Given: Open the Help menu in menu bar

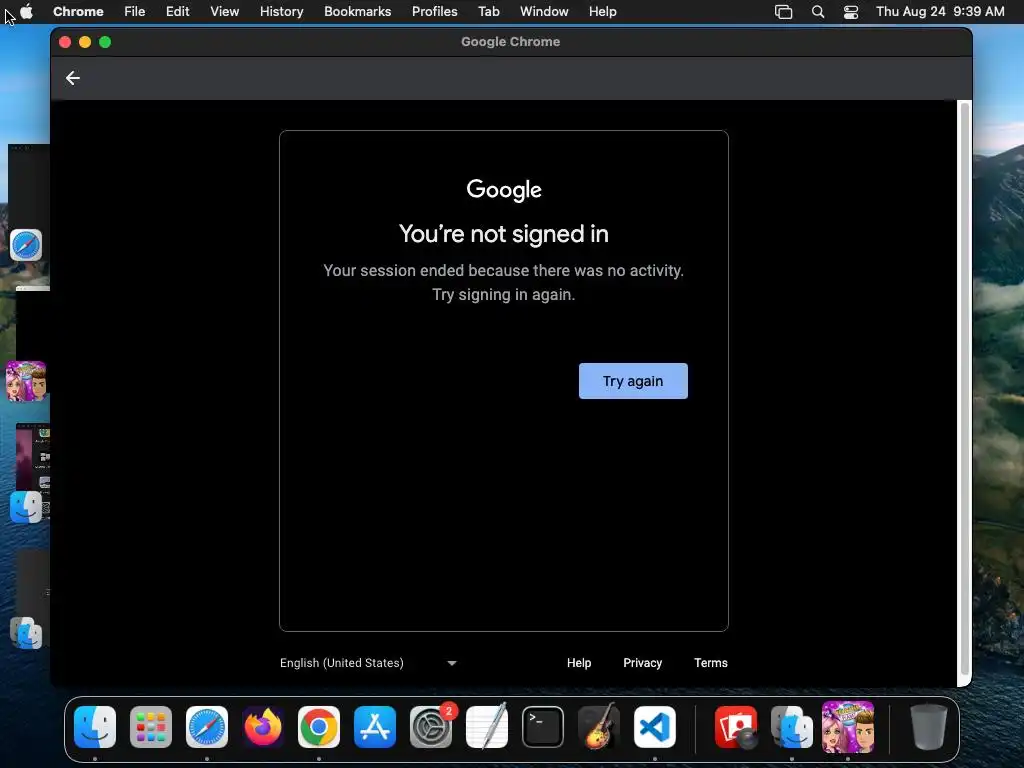Looking at the screenshot, I should tap(602, 12).
